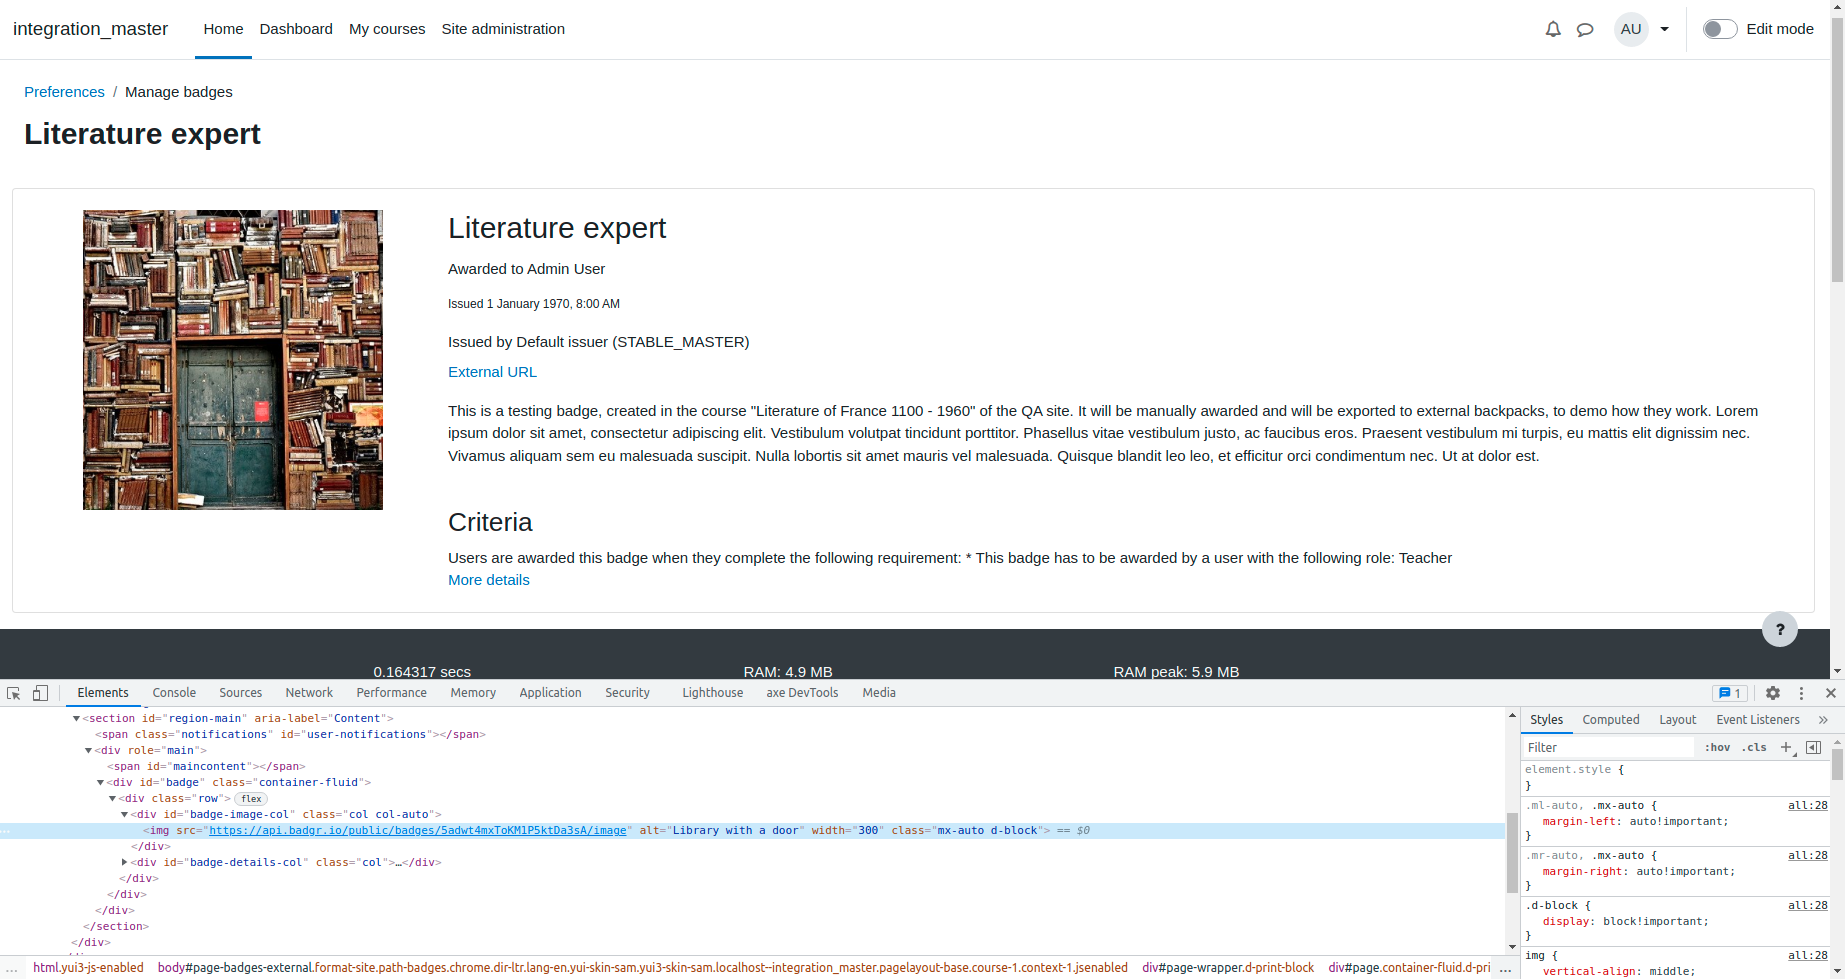Open all:28 source for .d-block rule

(x=1808, y=906)
